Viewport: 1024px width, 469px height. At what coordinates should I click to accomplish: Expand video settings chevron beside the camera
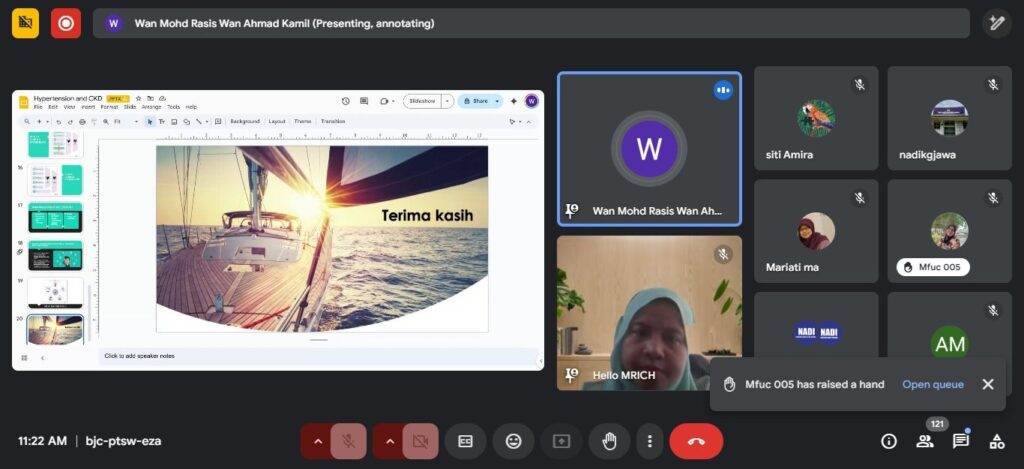point(389,441)
